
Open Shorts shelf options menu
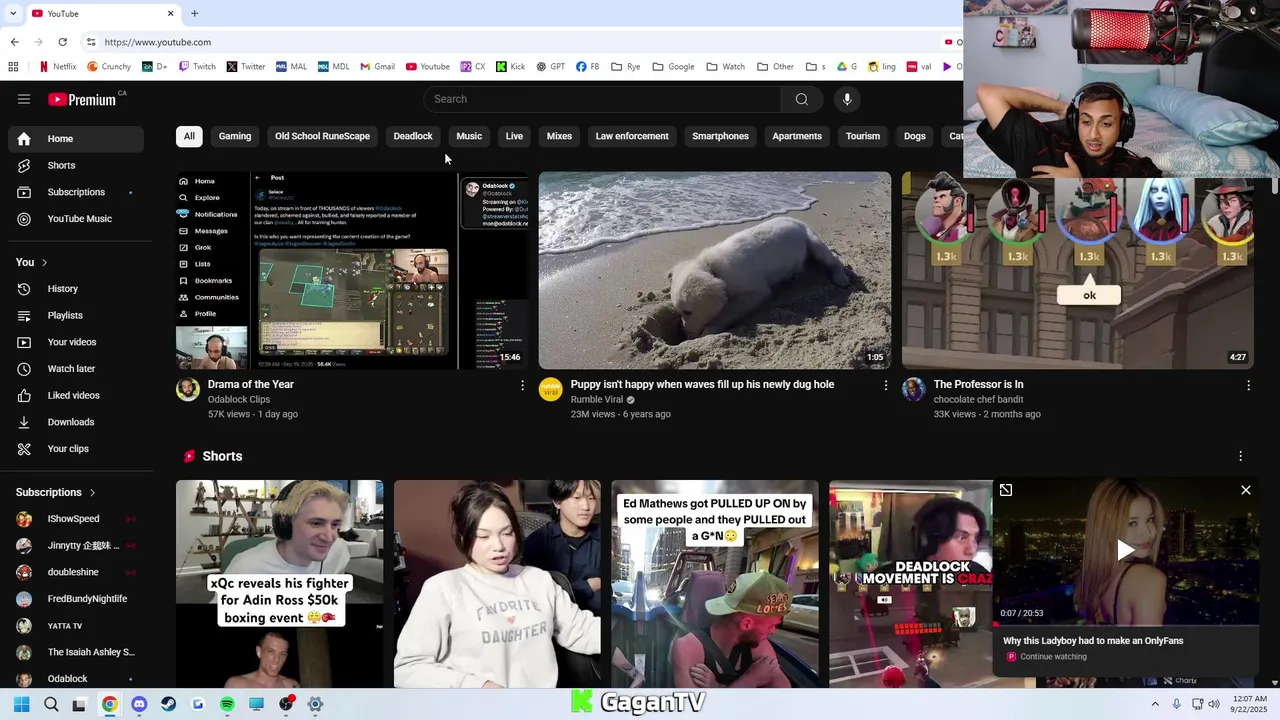pyautogui.click(x=1241, y=456)
